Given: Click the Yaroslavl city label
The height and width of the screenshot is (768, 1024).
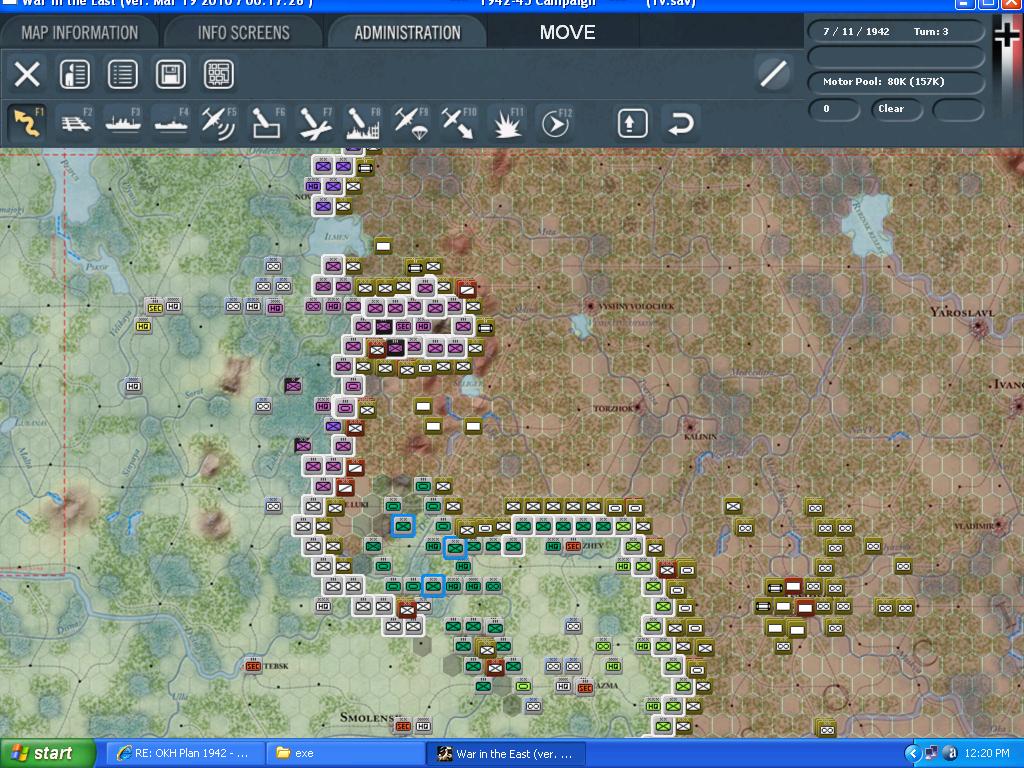Looking at the screenshot, I should pyautogui.click(x=962, y=313).
